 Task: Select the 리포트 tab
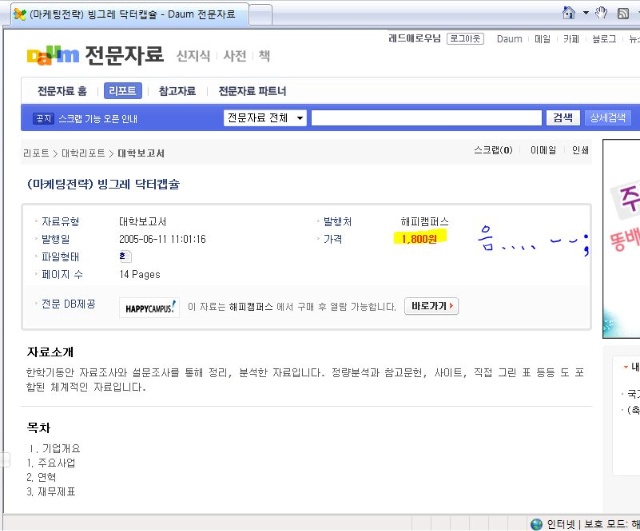(x=123, y=91)
